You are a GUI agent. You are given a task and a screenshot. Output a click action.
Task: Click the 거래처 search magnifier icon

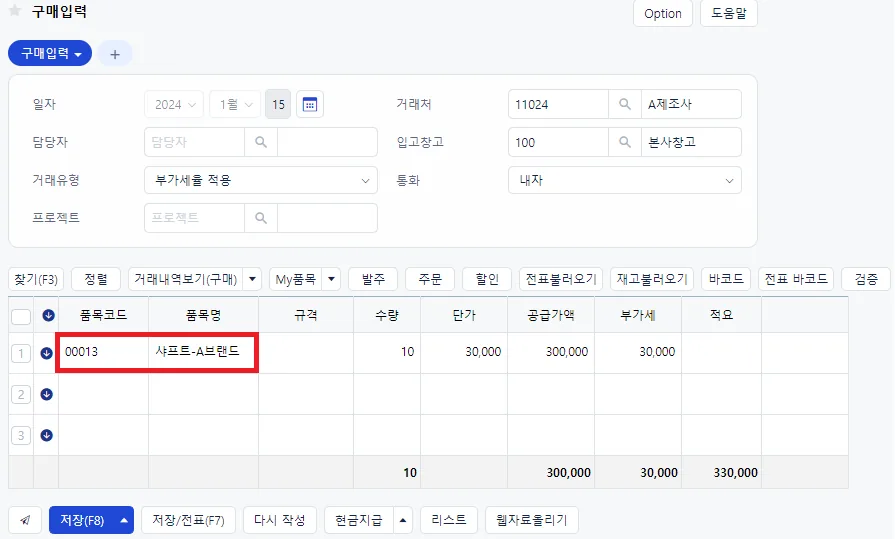coord(625,104)
